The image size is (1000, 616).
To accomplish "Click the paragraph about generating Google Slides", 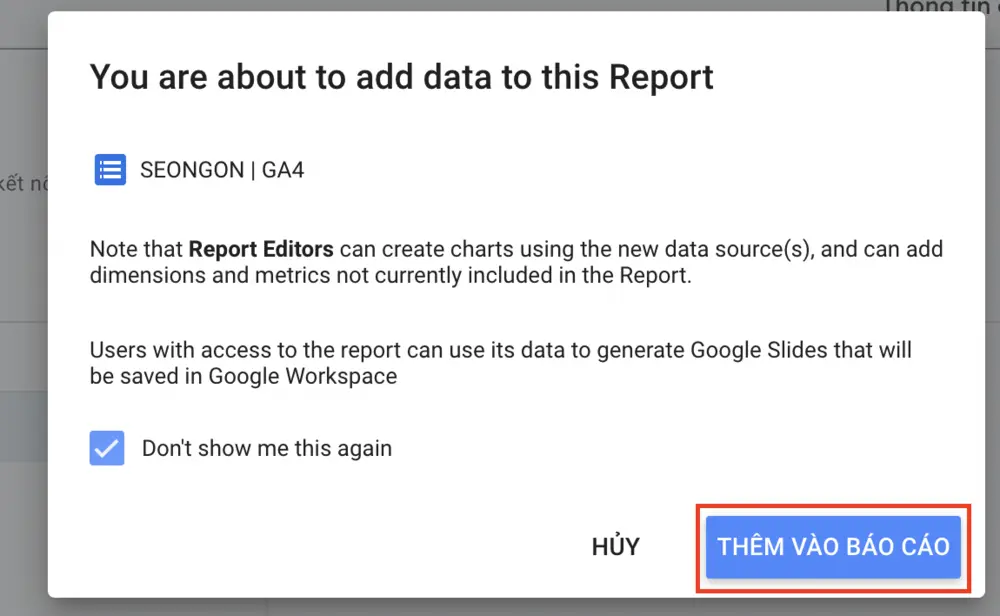I will tap(500, 363).
